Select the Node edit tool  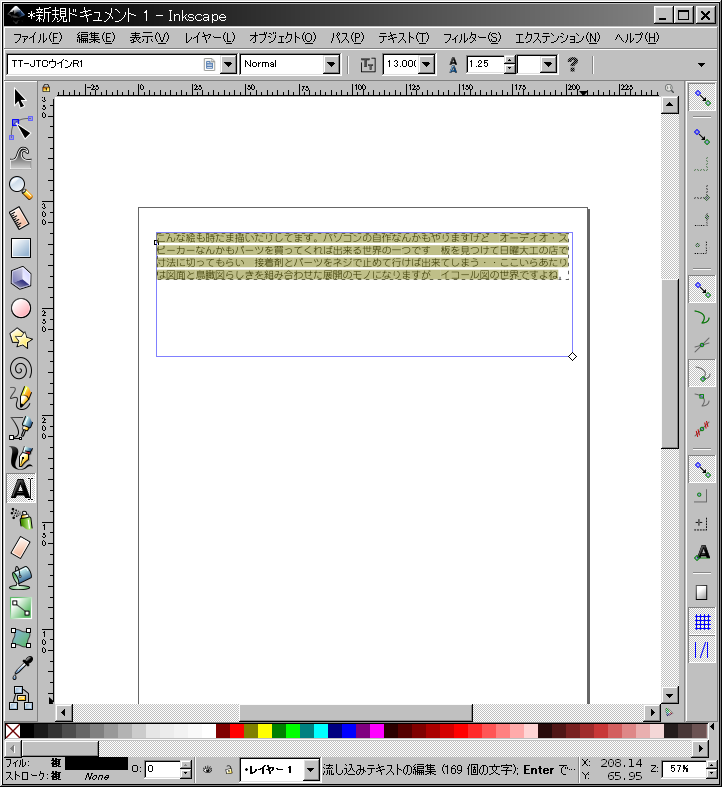[20, 128]
